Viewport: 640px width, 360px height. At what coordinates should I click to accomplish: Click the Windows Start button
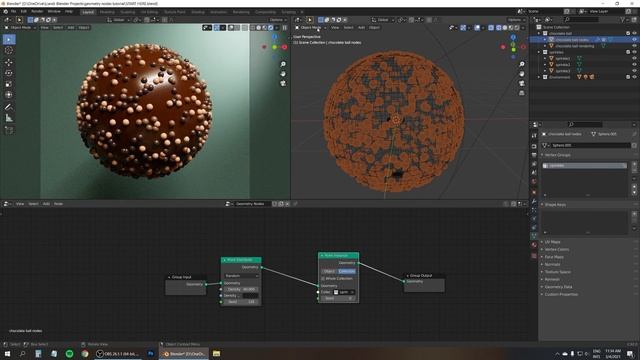7,353
